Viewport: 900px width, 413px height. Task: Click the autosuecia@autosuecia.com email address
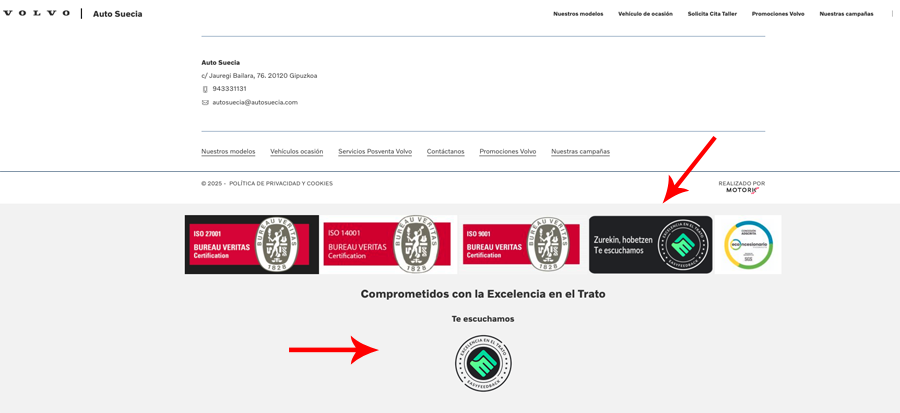(x=255, y=103)
